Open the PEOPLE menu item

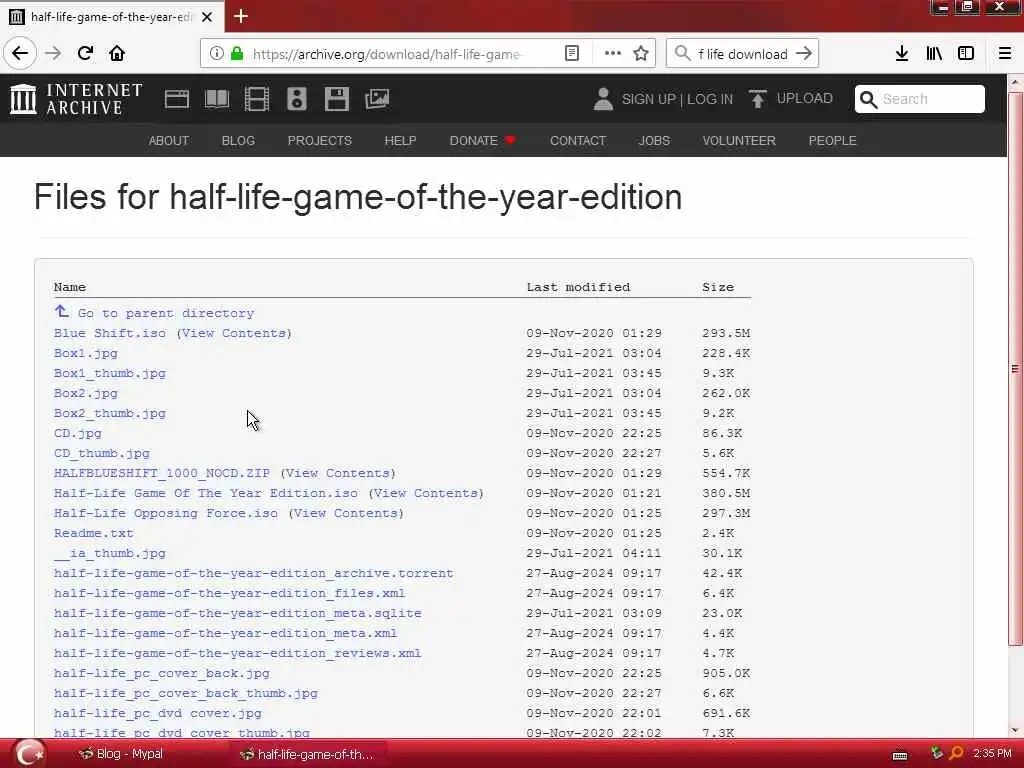click(833, 140)
